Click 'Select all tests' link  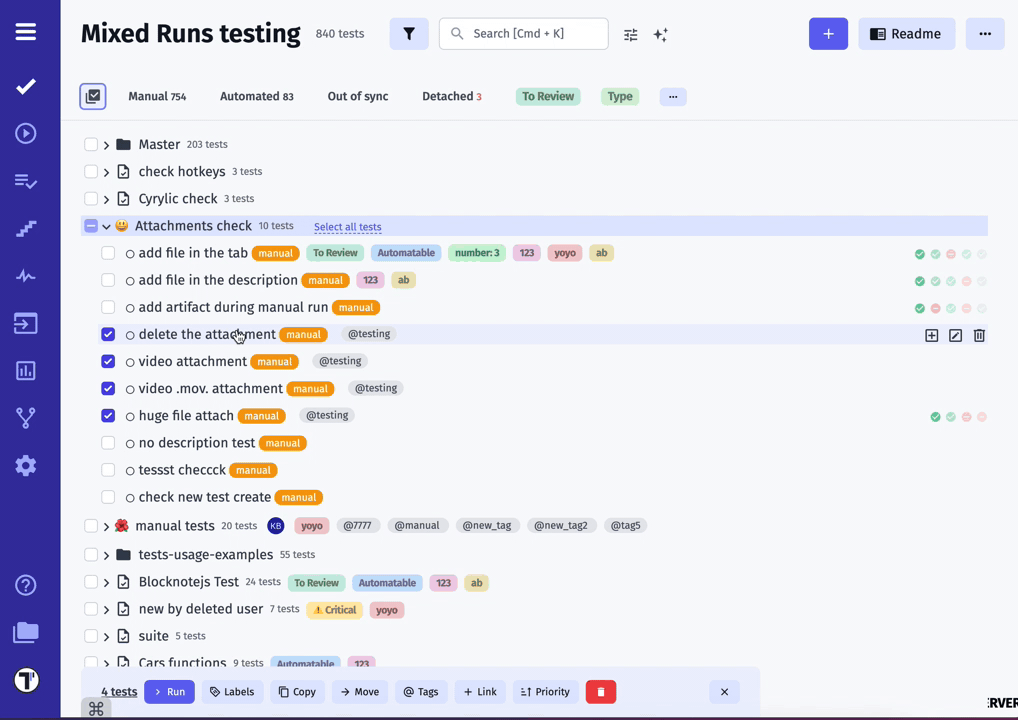[x=347, y=227]
